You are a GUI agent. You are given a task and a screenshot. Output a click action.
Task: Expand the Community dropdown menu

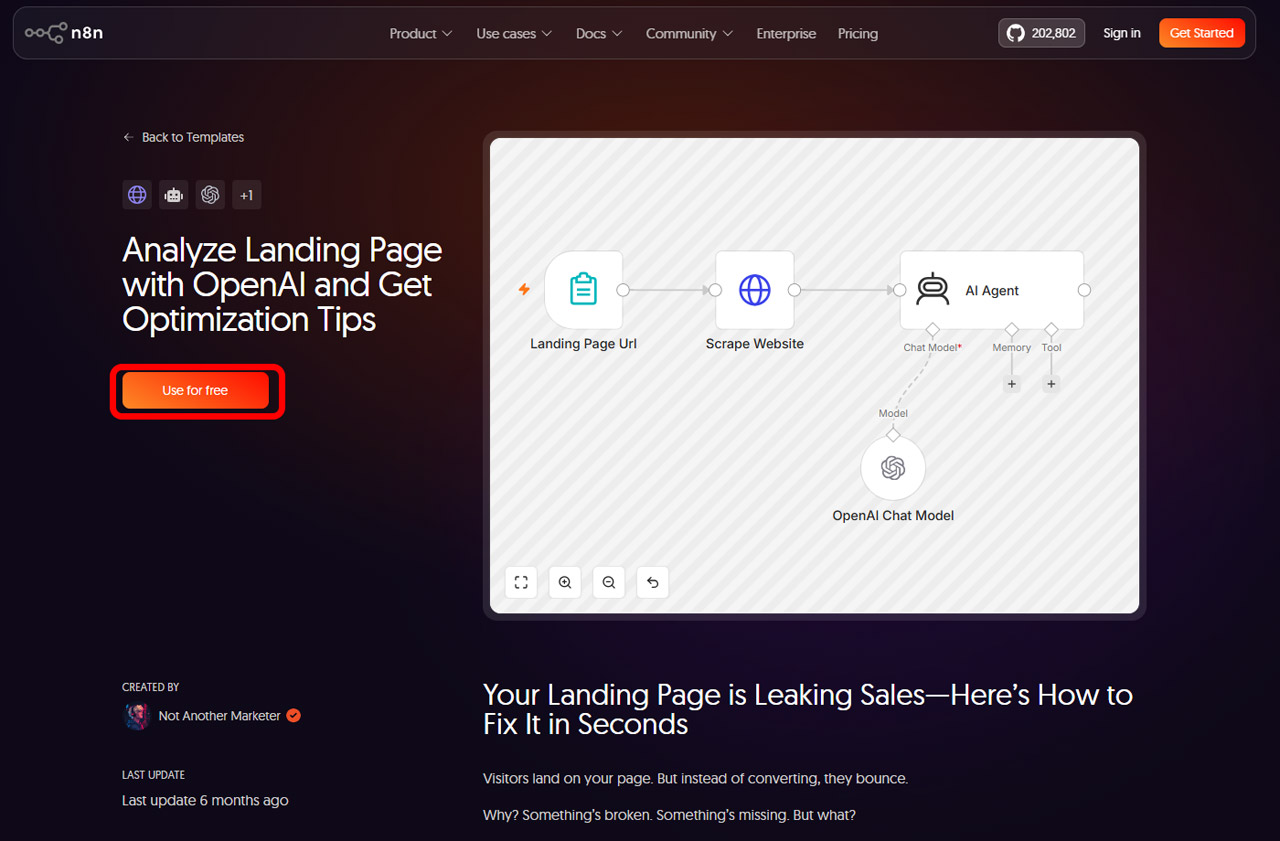689,34
